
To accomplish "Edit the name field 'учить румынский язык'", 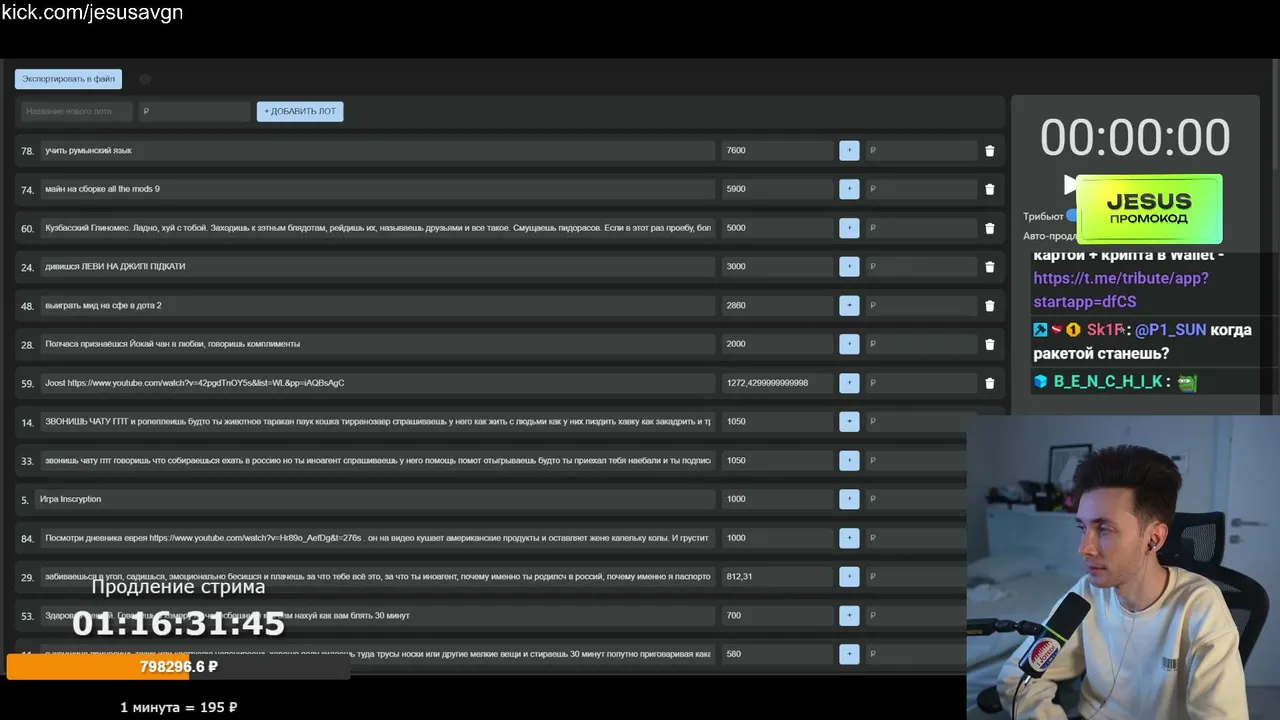I will point(378,151).
